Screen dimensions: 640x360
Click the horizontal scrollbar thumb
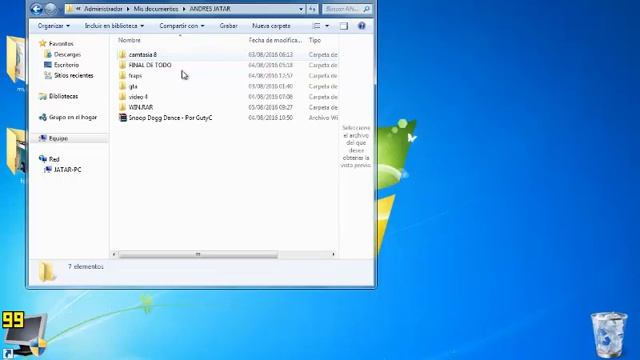tap(198, 254)
